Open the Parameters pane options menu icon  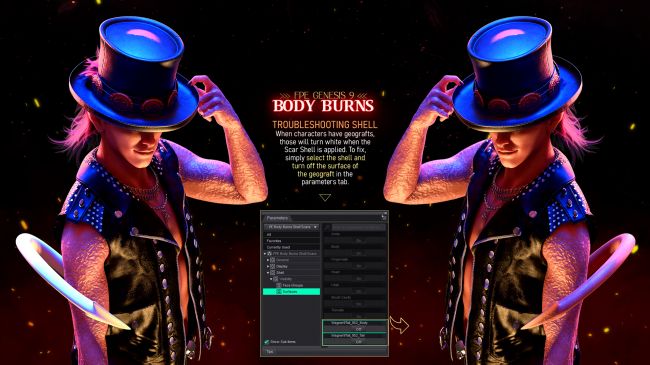point(384,217)
